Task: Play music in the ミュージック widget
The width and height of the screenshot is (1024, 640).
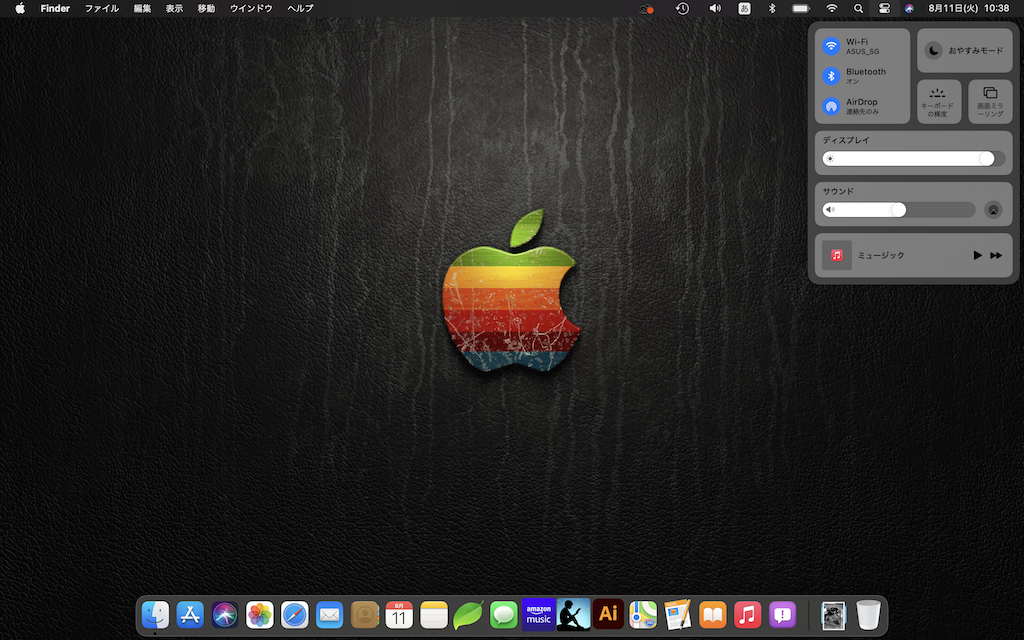Action: point(977,255)
